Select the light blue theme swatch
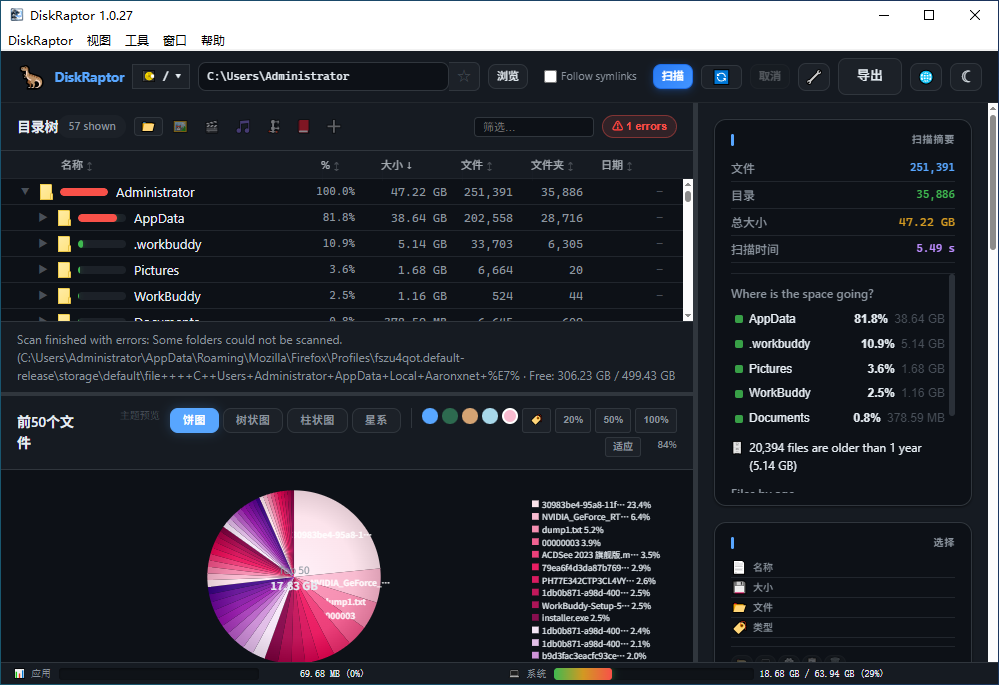Viewport: 999px width, 685px height. (490, 416)
